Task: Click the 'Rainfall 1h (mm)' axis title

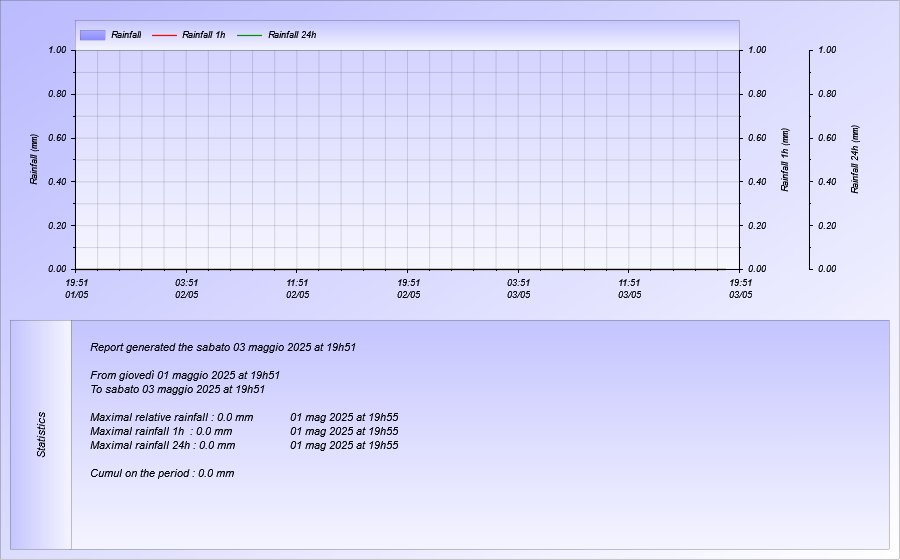Action: coord(785,160)
